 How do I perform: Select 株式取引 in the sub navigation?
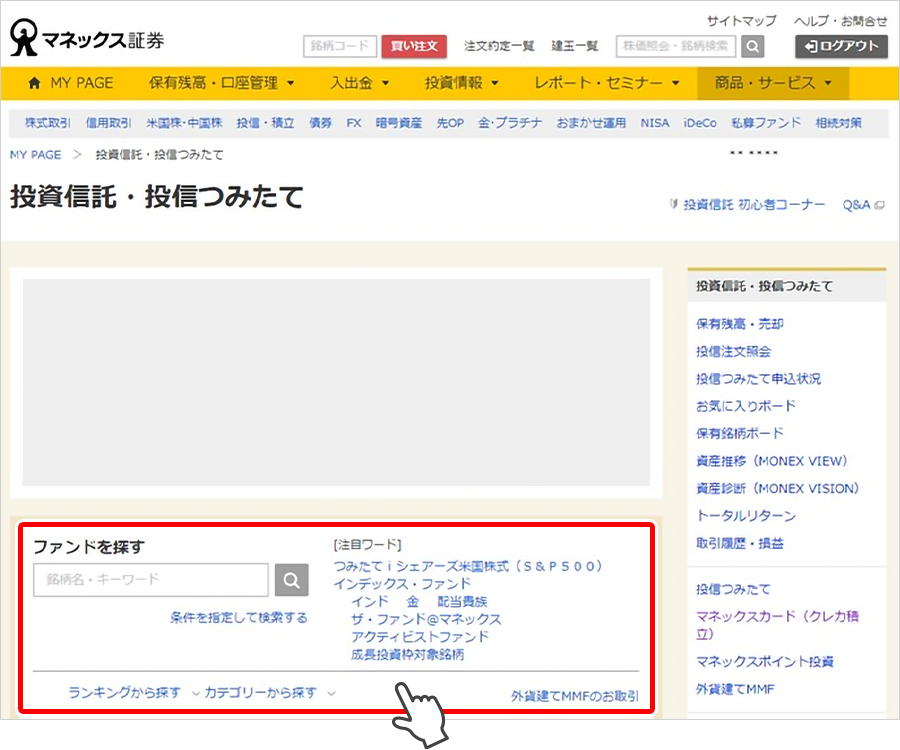(48, 123)
